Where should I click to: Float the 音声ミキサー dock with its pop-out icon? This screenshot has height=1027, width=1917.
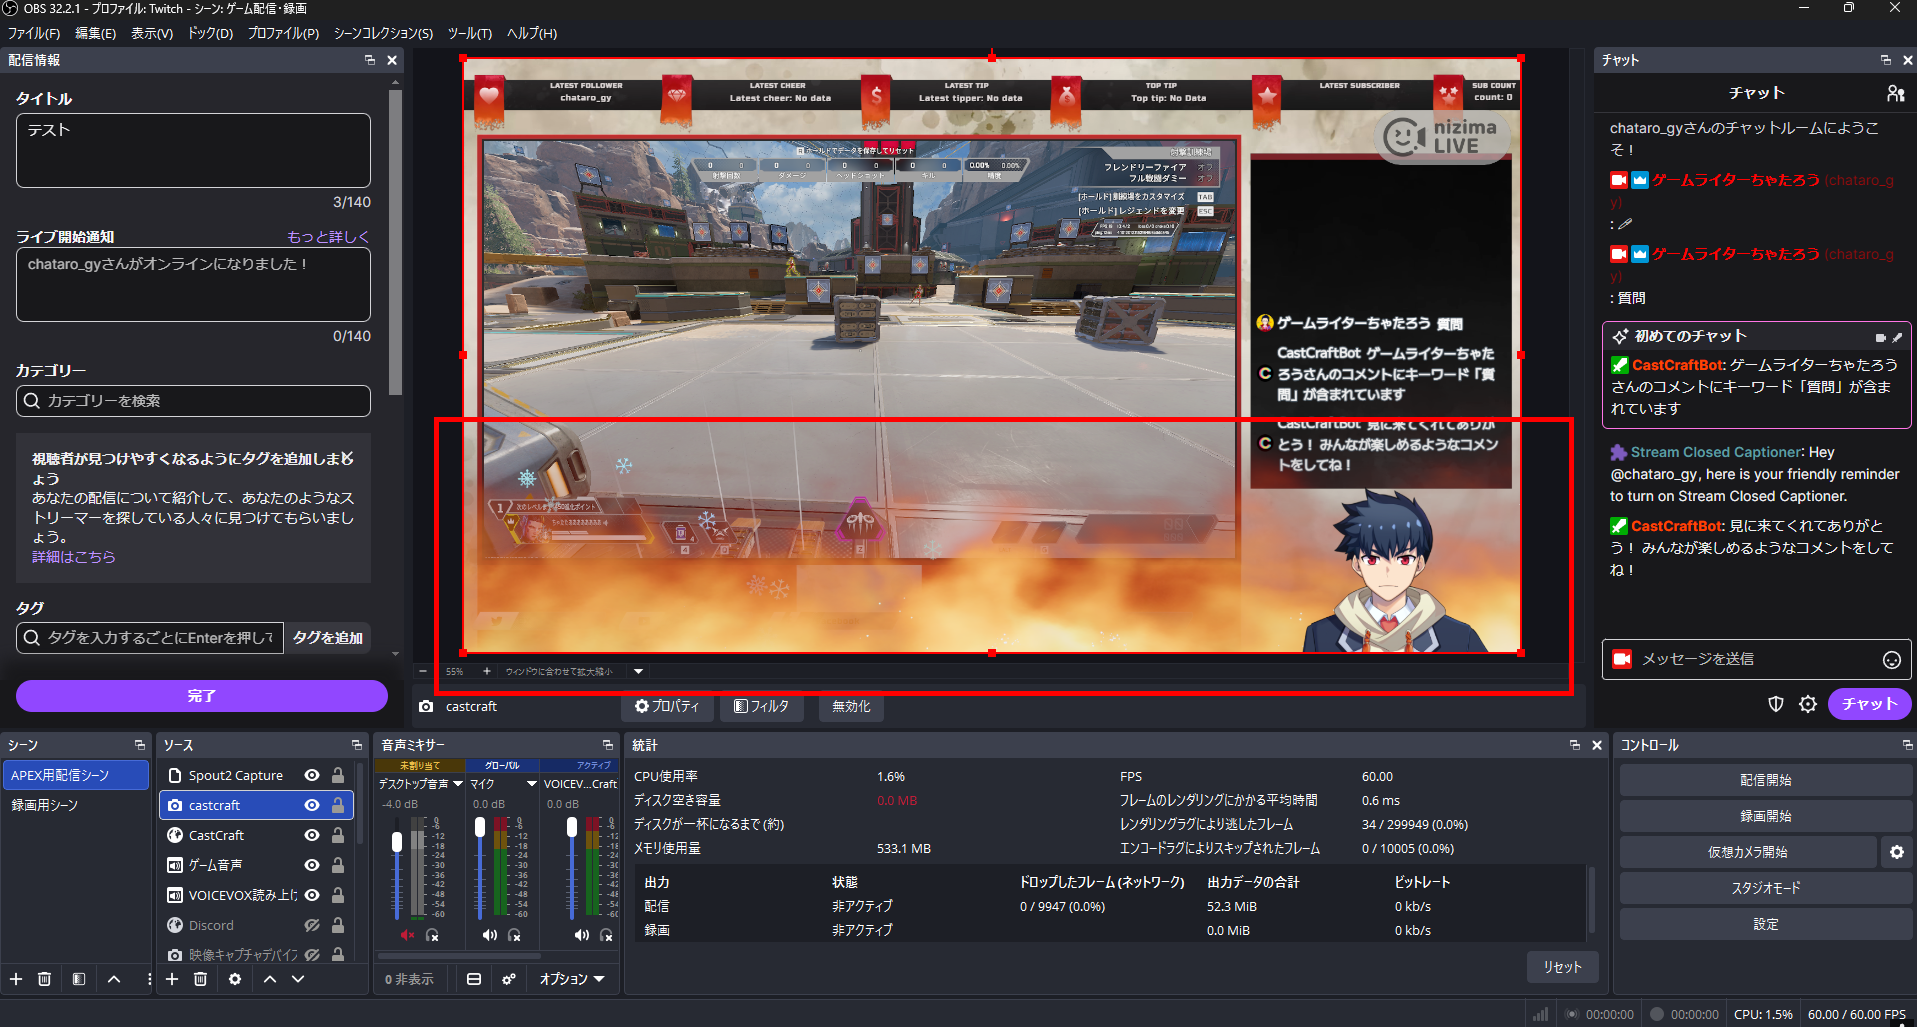click(x=607, y=745)
